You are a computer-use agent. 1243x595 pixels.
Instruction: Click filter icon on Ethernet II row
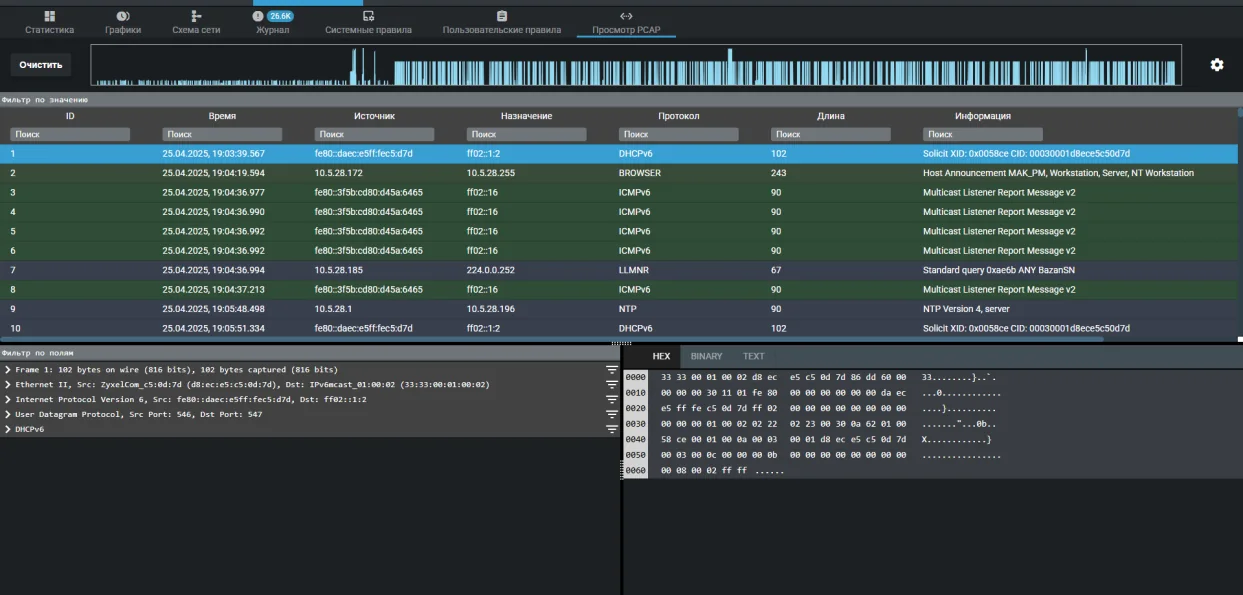[611, 385]
